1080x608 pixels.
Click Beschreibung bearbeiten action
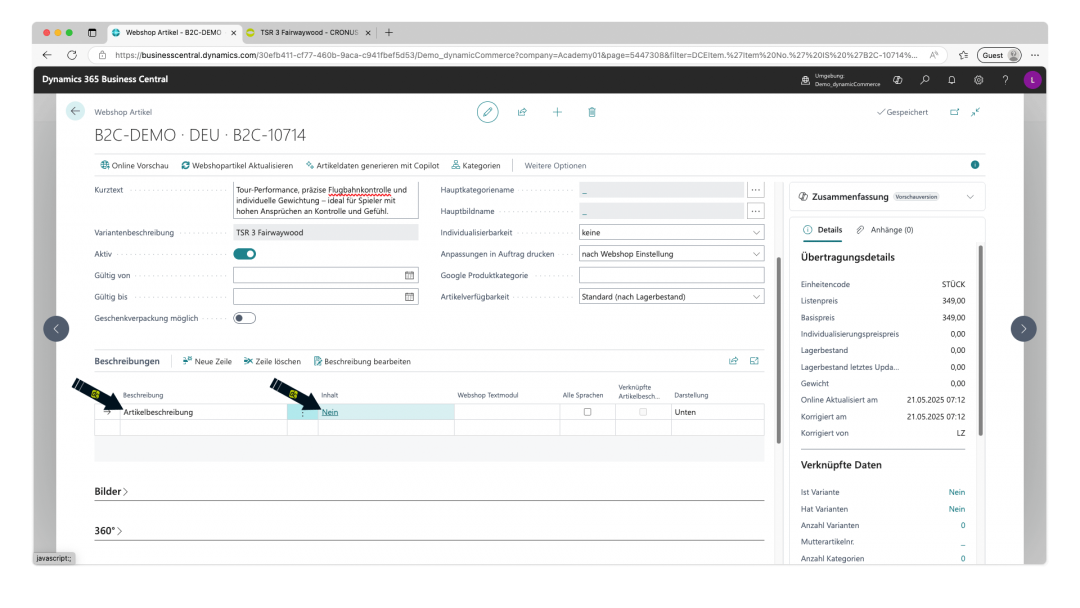(x=362, y=361)
